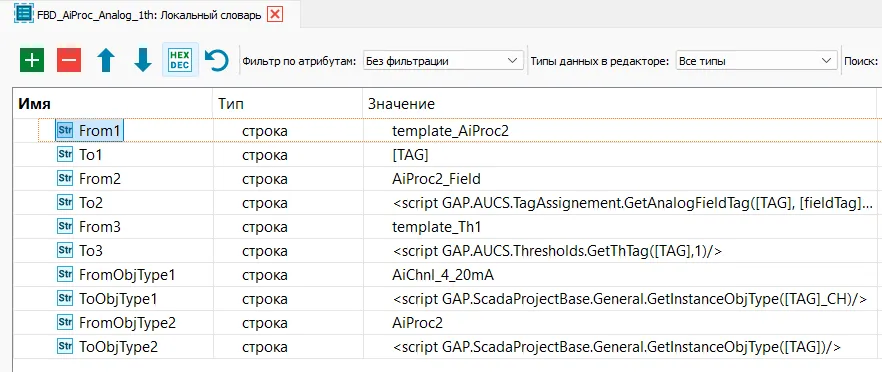The image size is (882, 372).
Task: Add a new entry with green plus
Action: [x=32, y=60]
